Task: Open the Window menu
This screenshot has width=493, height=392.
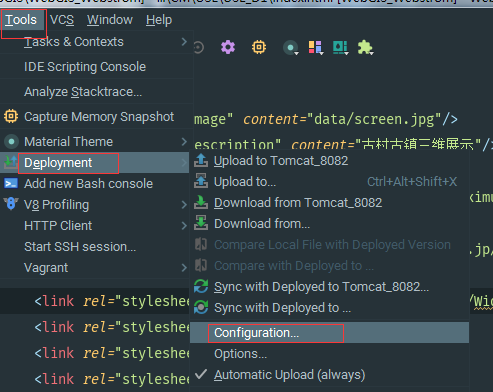Action: [110, 20]
